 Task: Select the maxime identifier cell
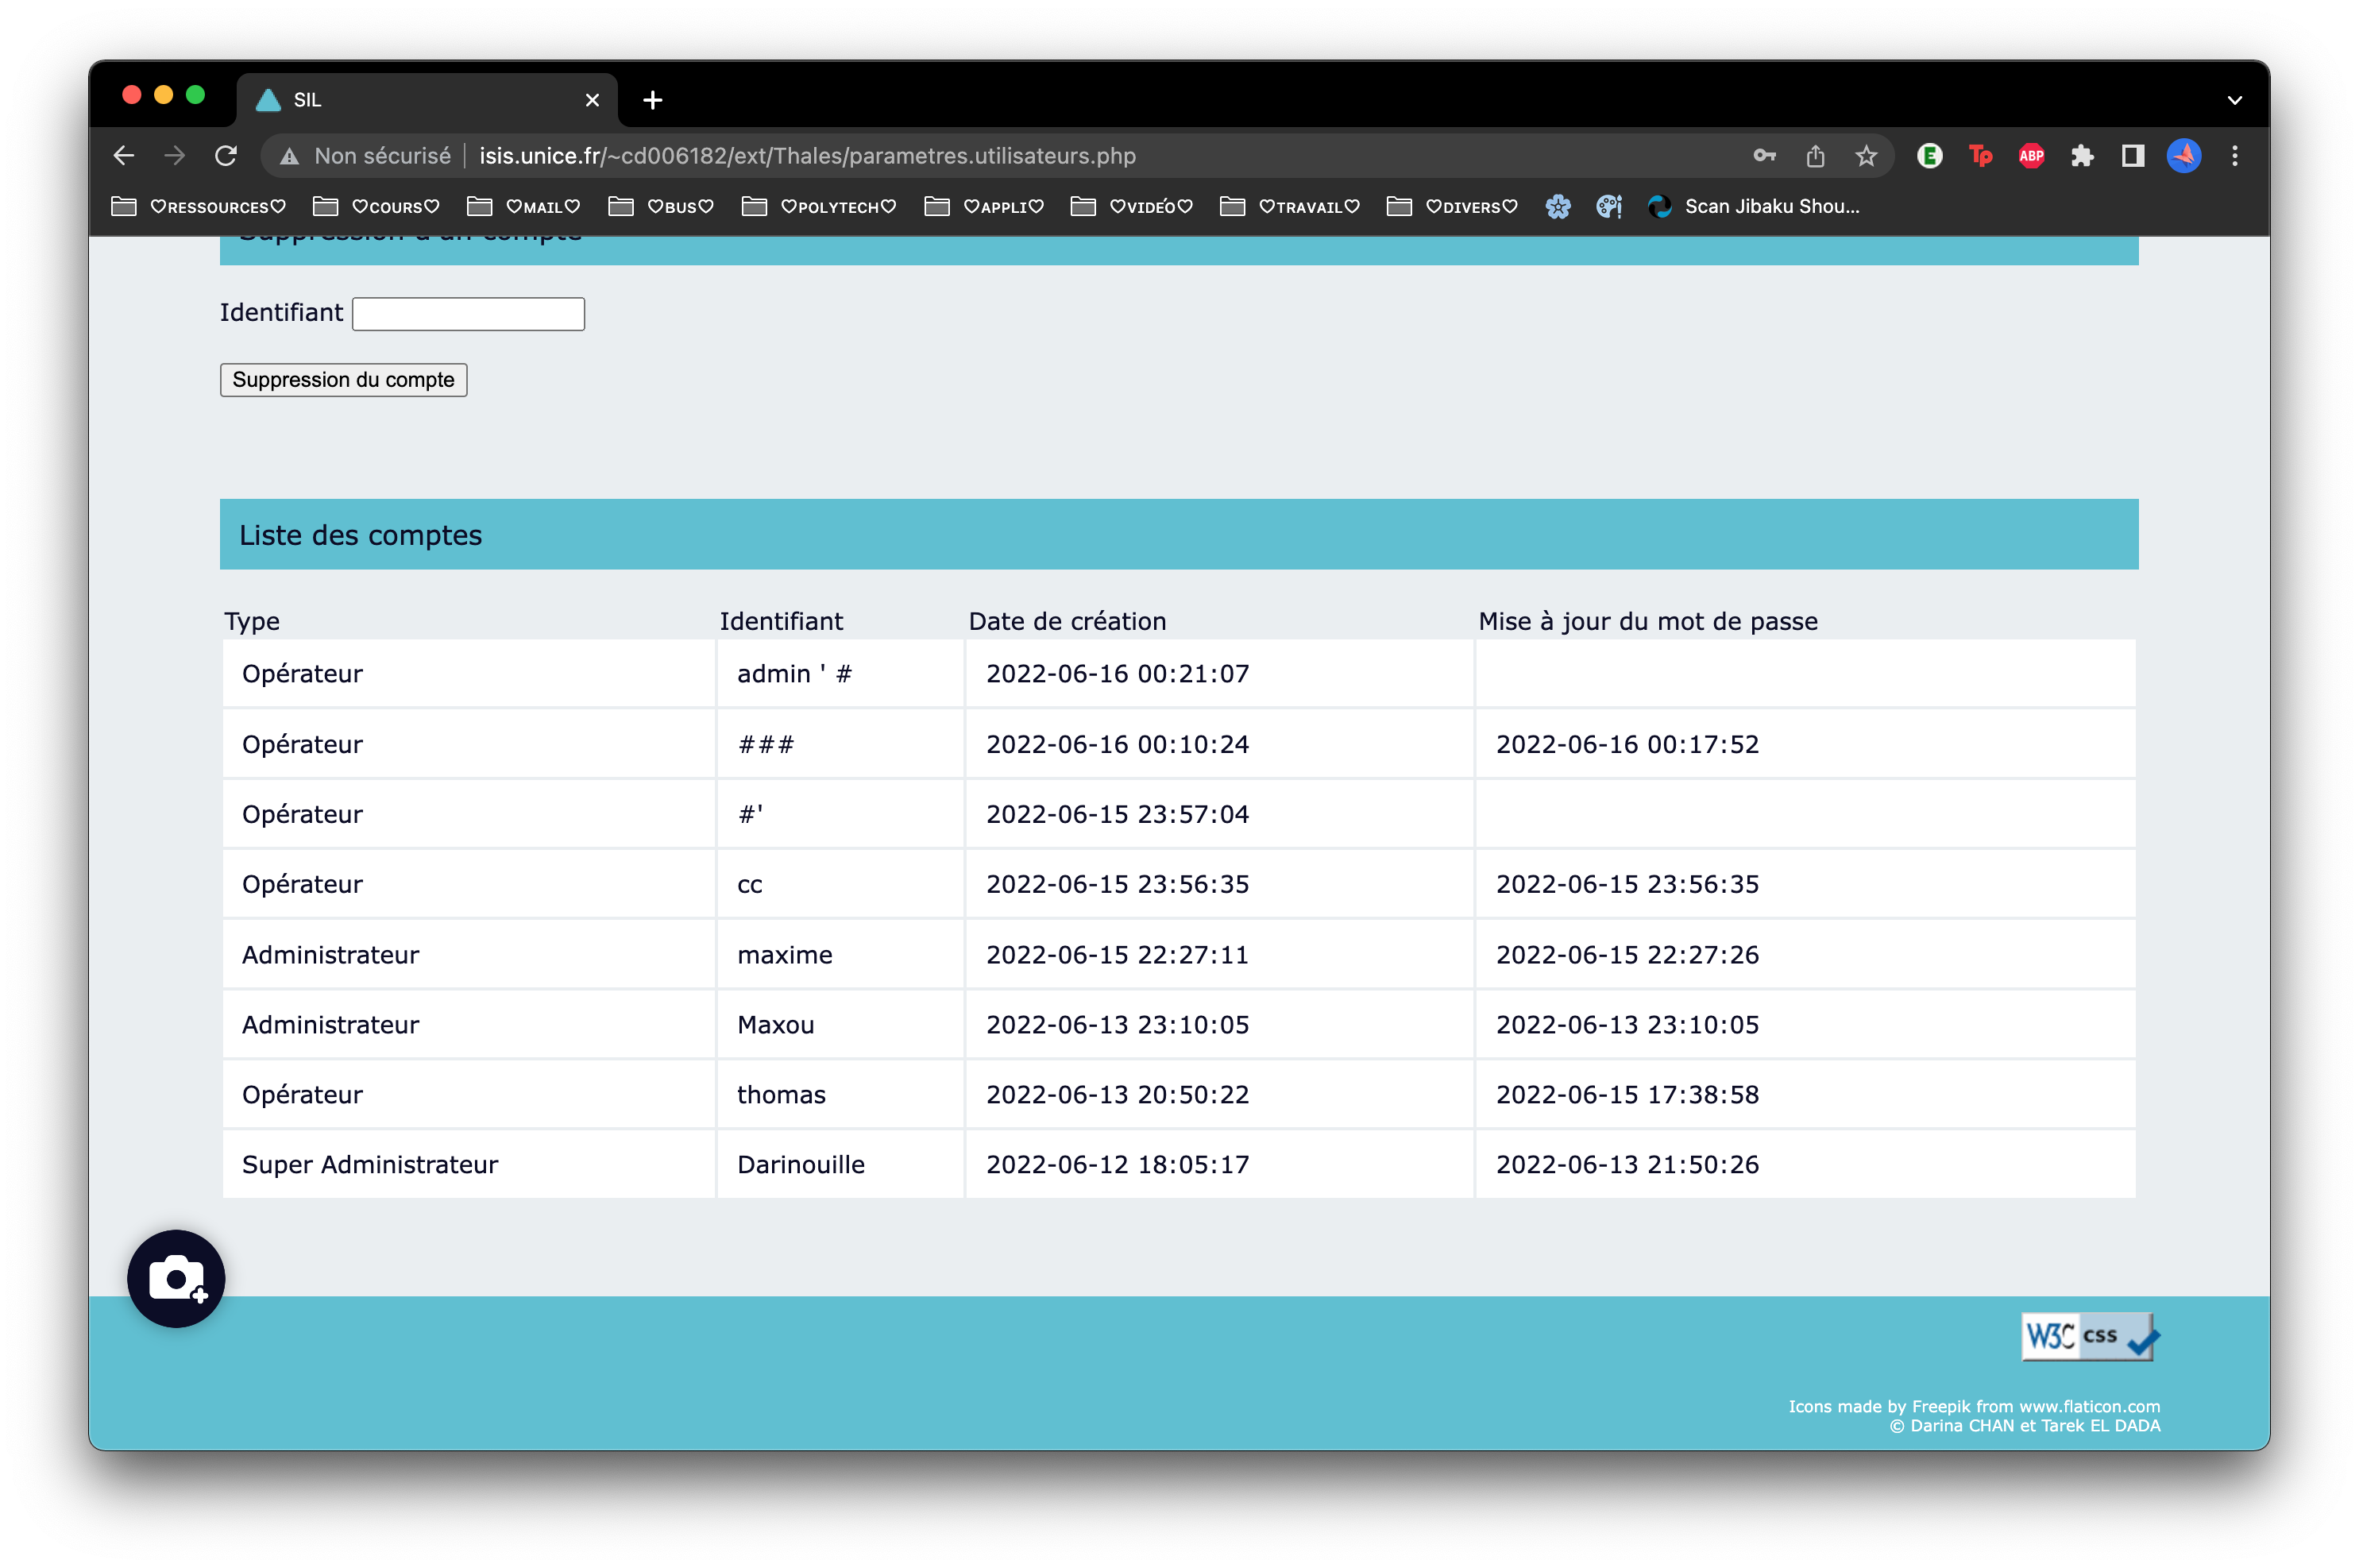[841, 955]
